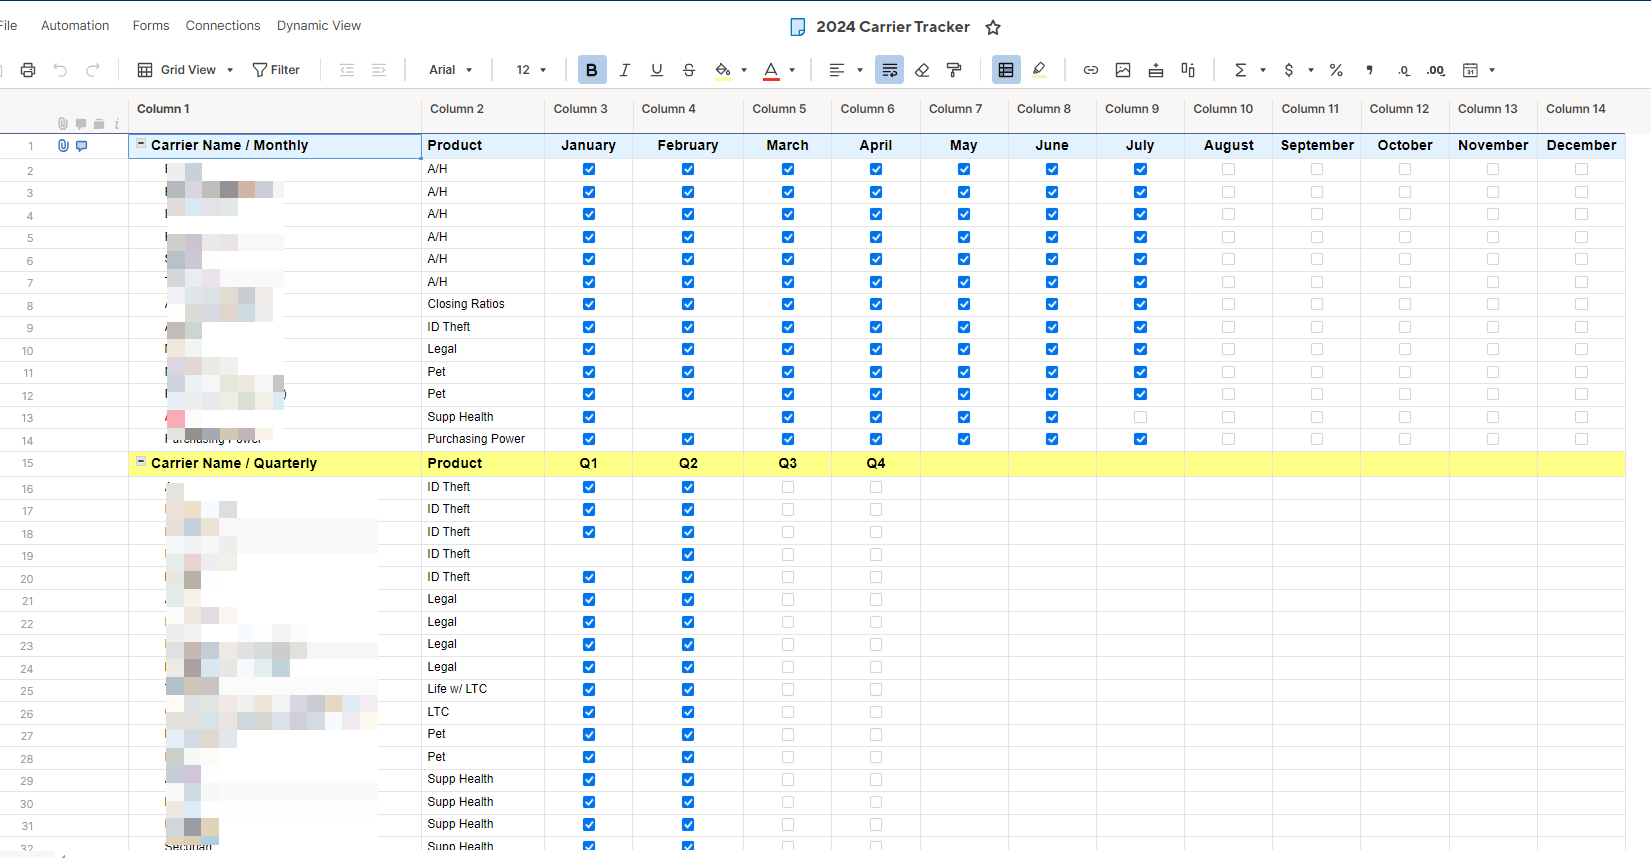Viewport: 1651px width, 858px height.
Task: Open the Grid View dropdown
Action: [x=186, y=70]
